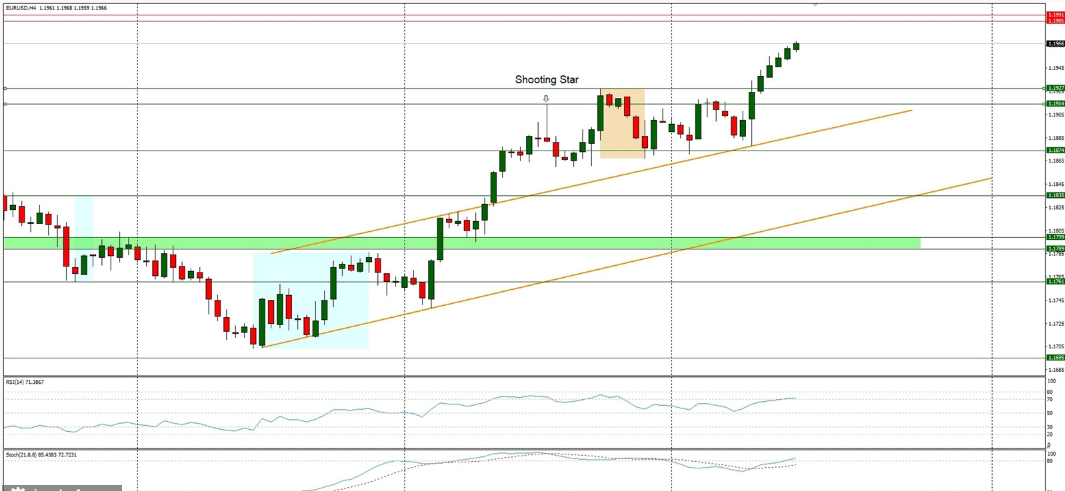Click the RSI(14) 71.3867 indicator label
Screen dimensions: 1065x491
tap(24, 382)
